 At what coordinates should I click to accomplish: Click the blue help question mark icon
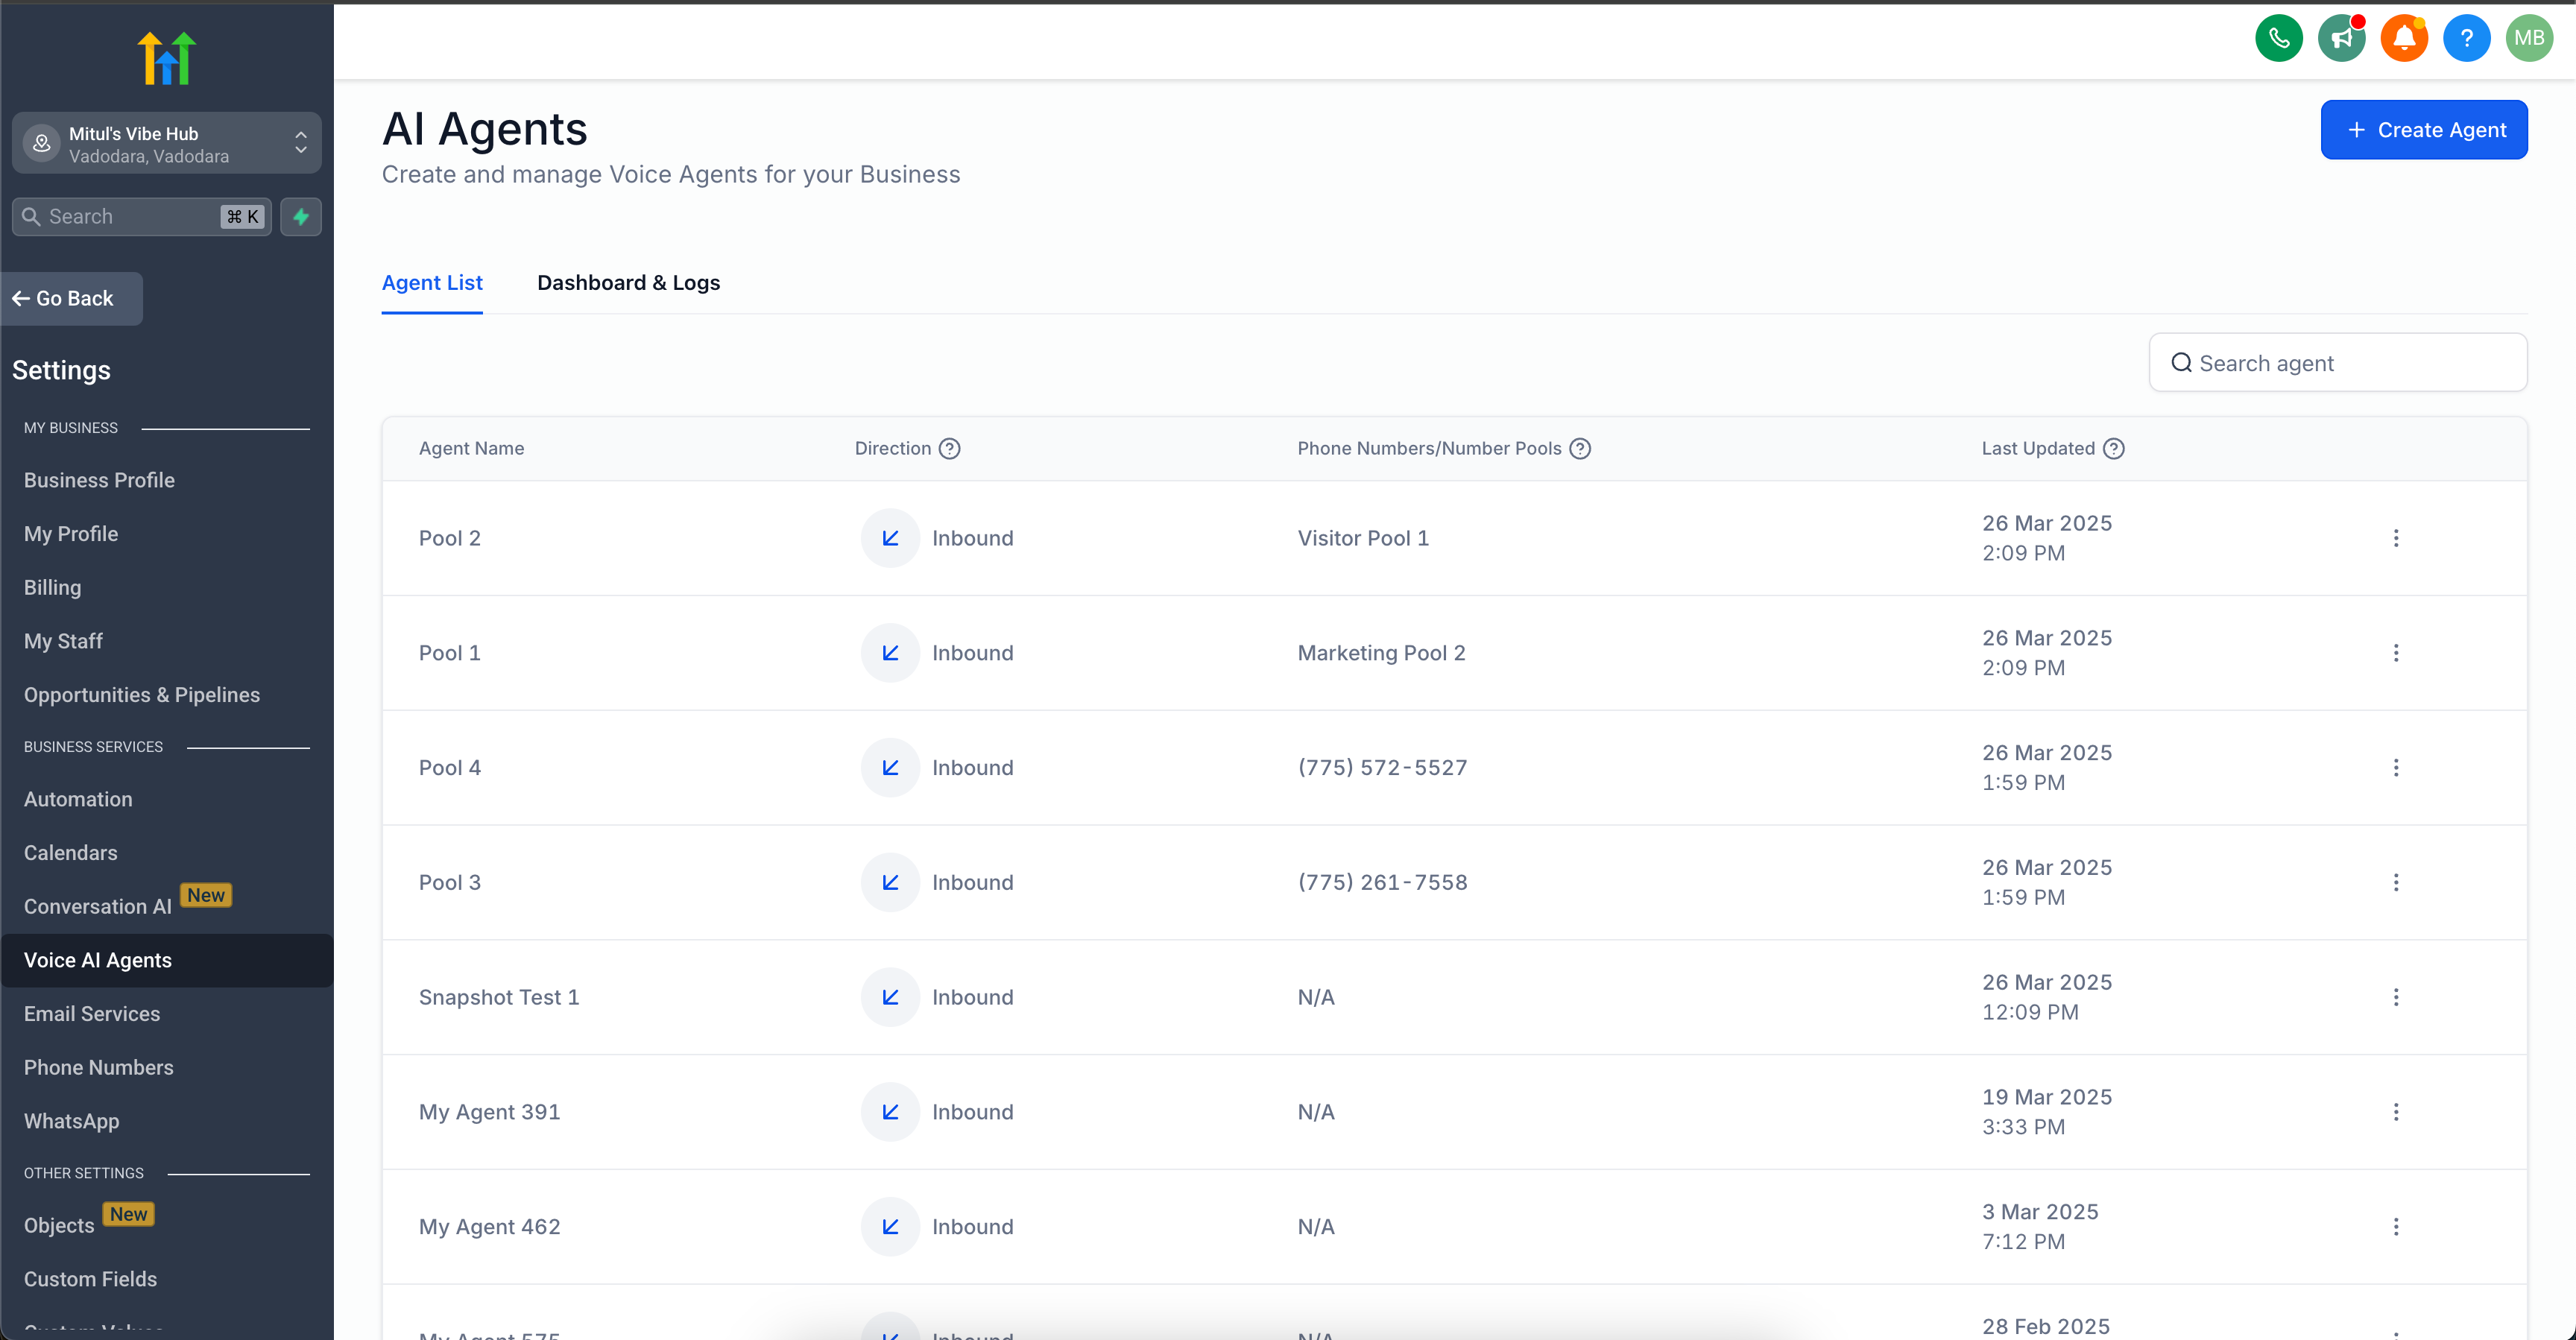[2466, 39]
